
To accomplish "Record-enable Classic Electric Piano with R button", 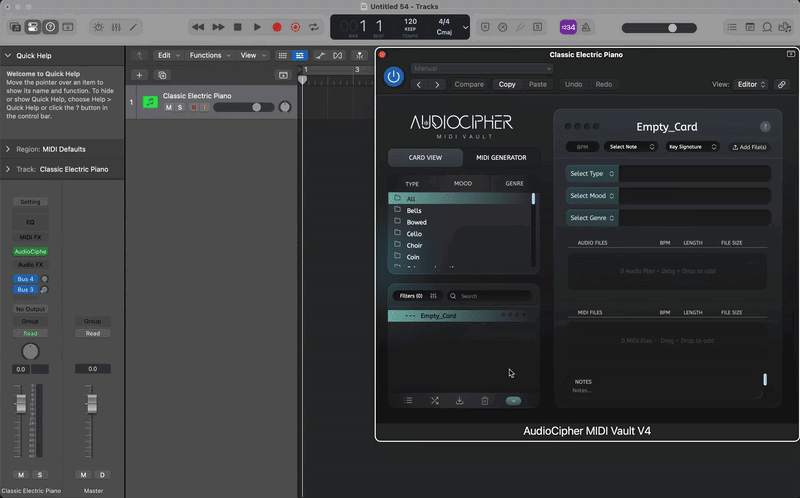I will [x=194, y=107].
